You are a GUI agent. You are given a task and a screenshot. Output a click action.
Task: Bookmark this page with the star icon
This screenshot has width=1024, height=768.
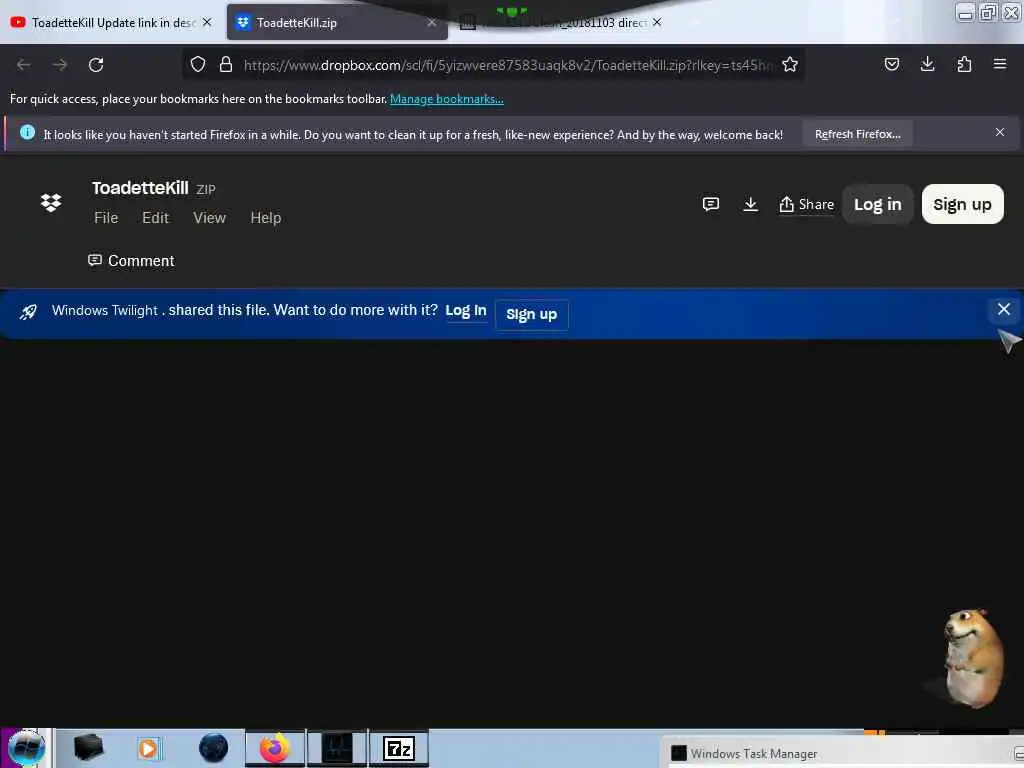(x=790, y=64)
